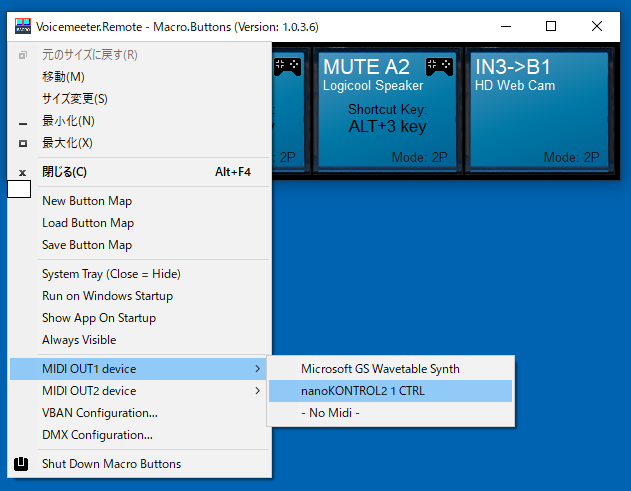Toggle Always Visible option

(x=139, y=340)
